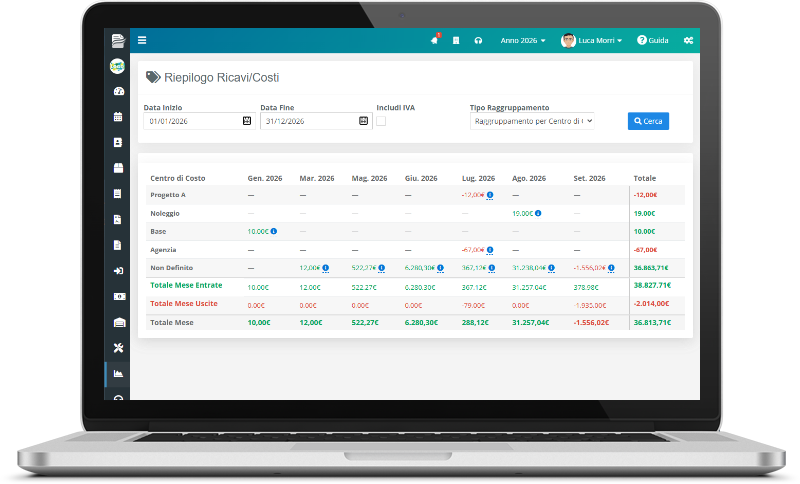This screenshot has width=800, height=484.
Task: Open the tools wrench sidebar icon
Action: [118, 348]
